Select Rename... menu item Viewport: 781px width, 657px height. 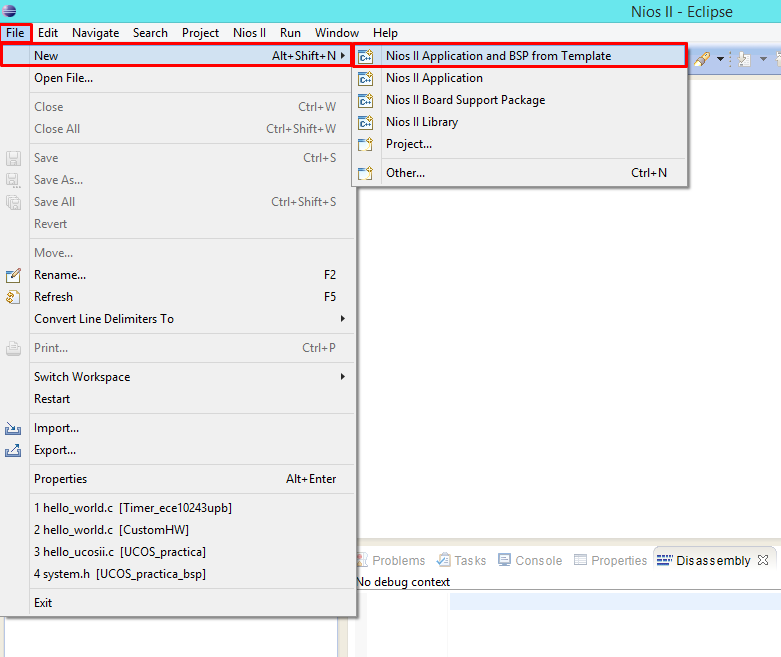coord(177,274)
